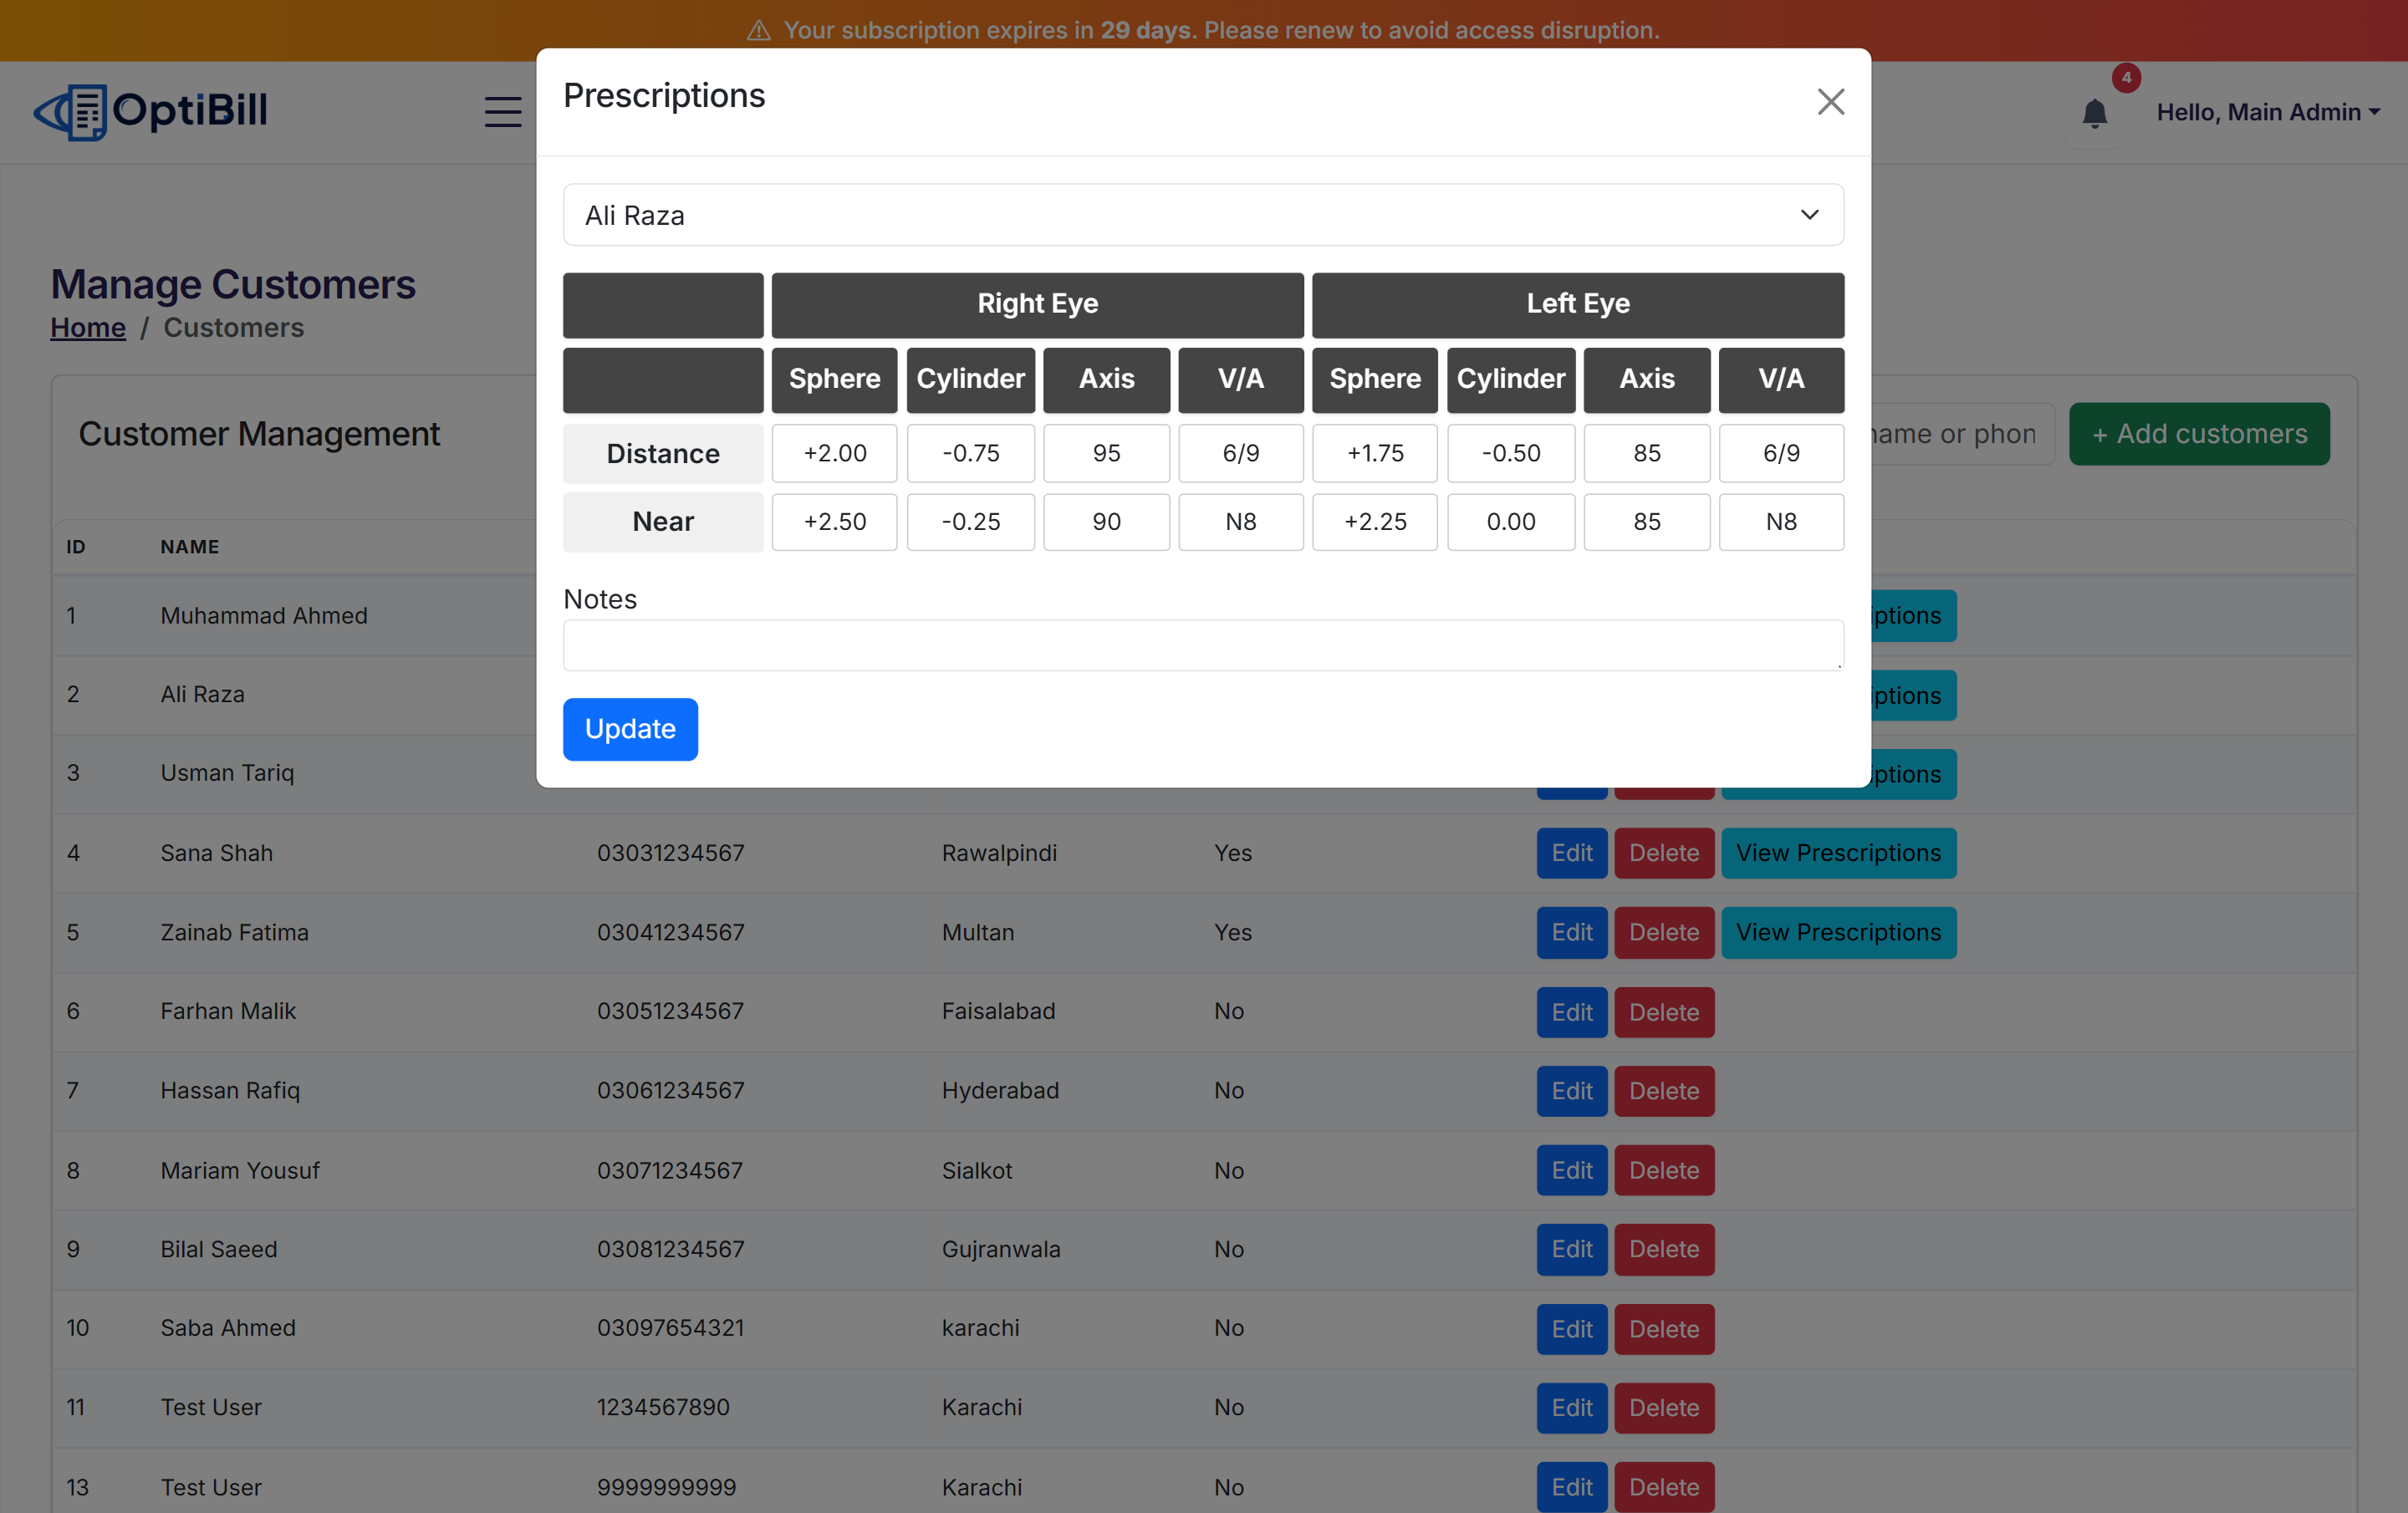Delete customer Sana Shah
Image resolution: width=2408 pixels, height=1513 pixels.
click(x=1664, y=853)
